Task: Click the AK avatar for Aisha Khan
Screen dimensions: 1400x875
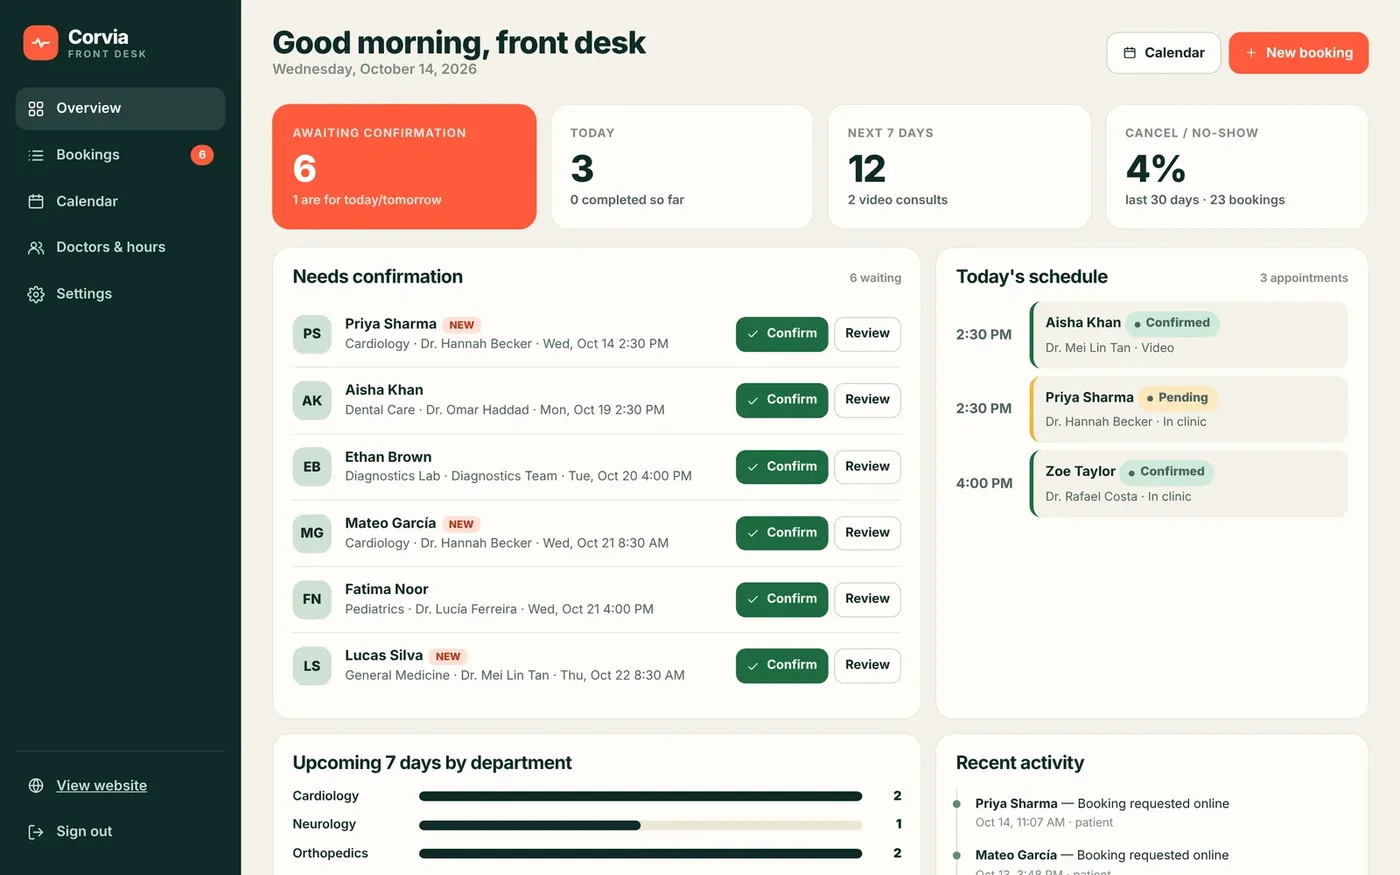Action: [x=312, y=401]
